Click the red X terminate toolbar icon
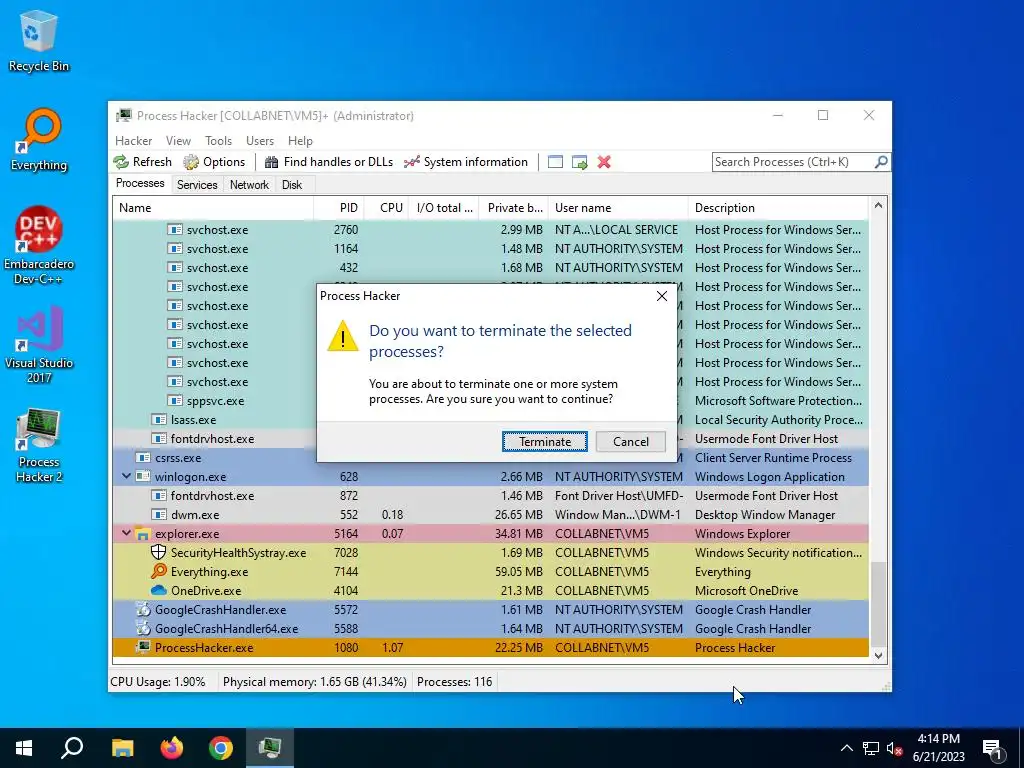 pyautogui.click(x=604, y=162)
